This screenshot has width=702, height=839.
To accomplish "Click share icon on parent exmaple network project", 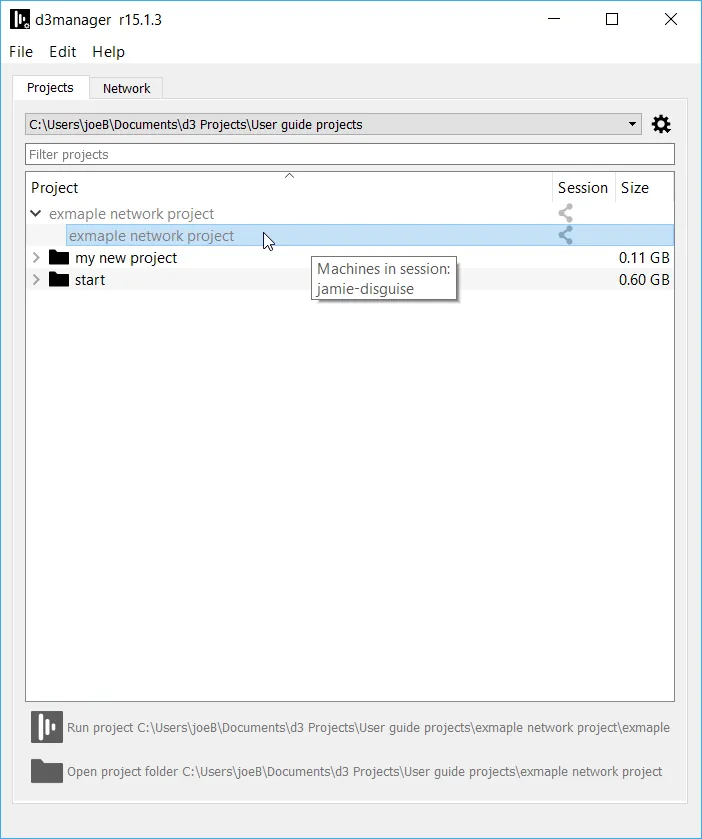I will (x=566, y=213).
